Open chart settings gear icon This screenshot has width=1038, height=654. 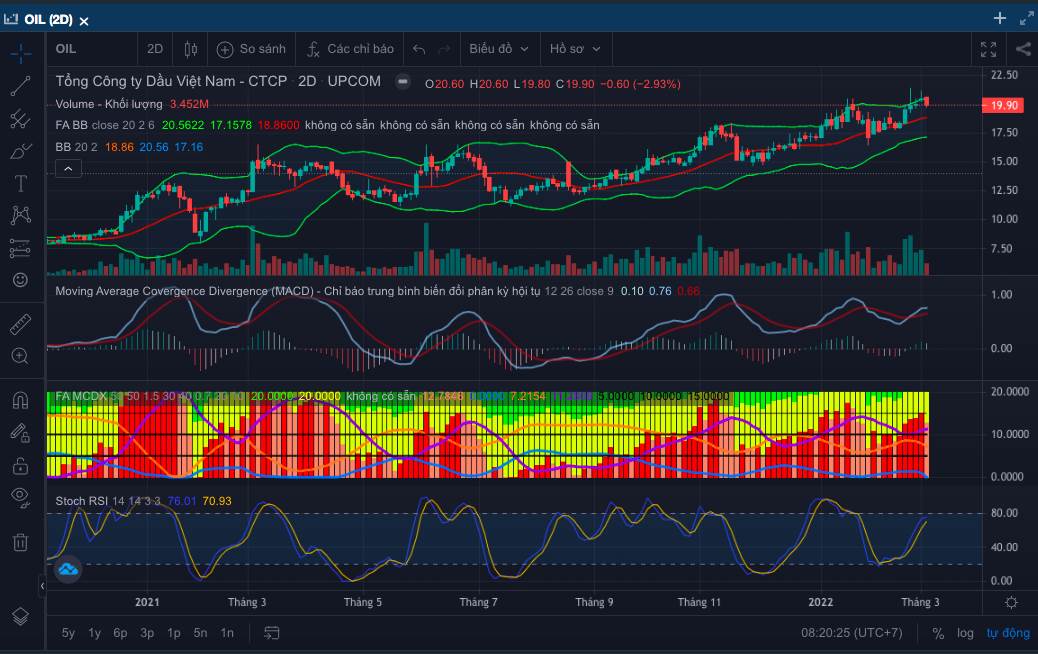[x=1011, y=602]
